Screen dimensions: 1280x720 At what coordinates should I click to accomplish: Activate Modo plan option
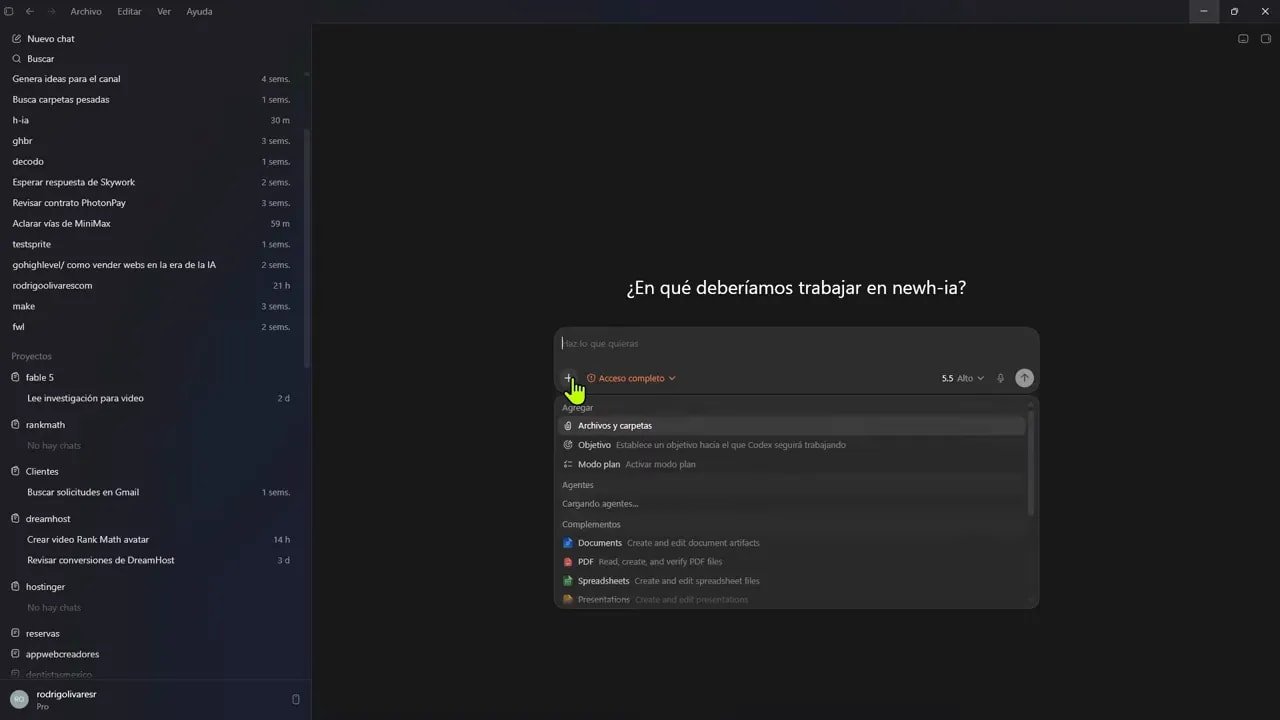click(x=792, y=464)
